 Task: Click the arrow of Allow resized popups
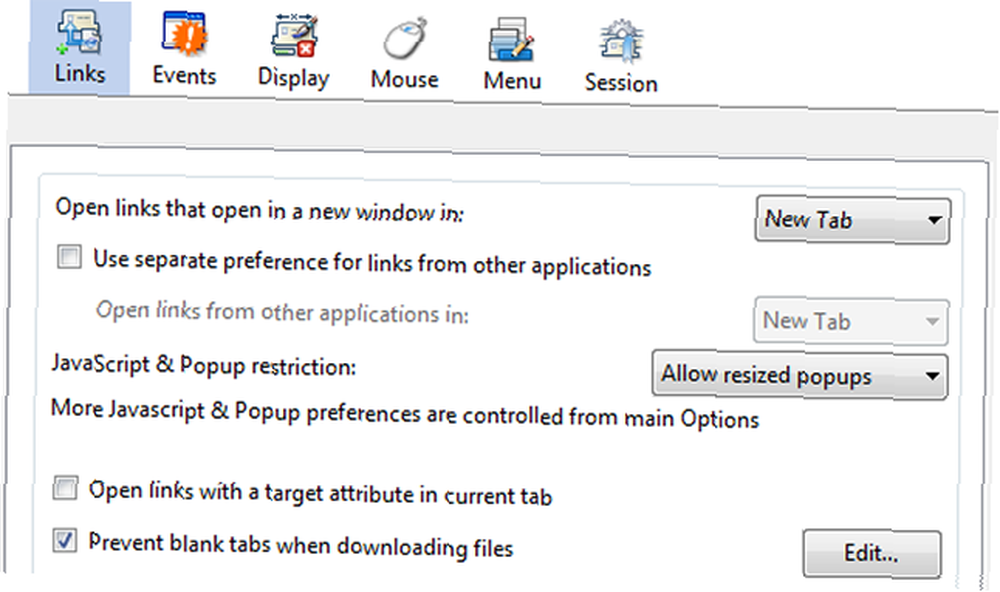click(932, 376)
